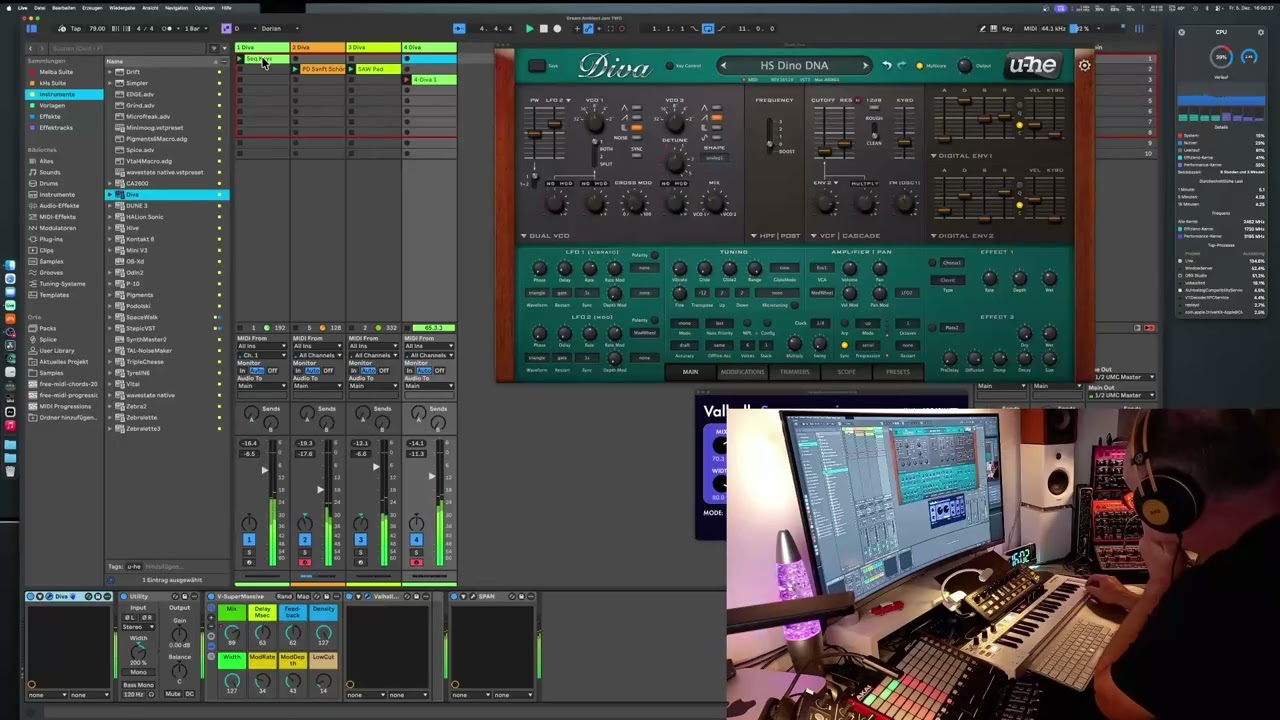Start playback with the transport Play button
This screenshot has height=720, width=1280.
pos(529,28)
